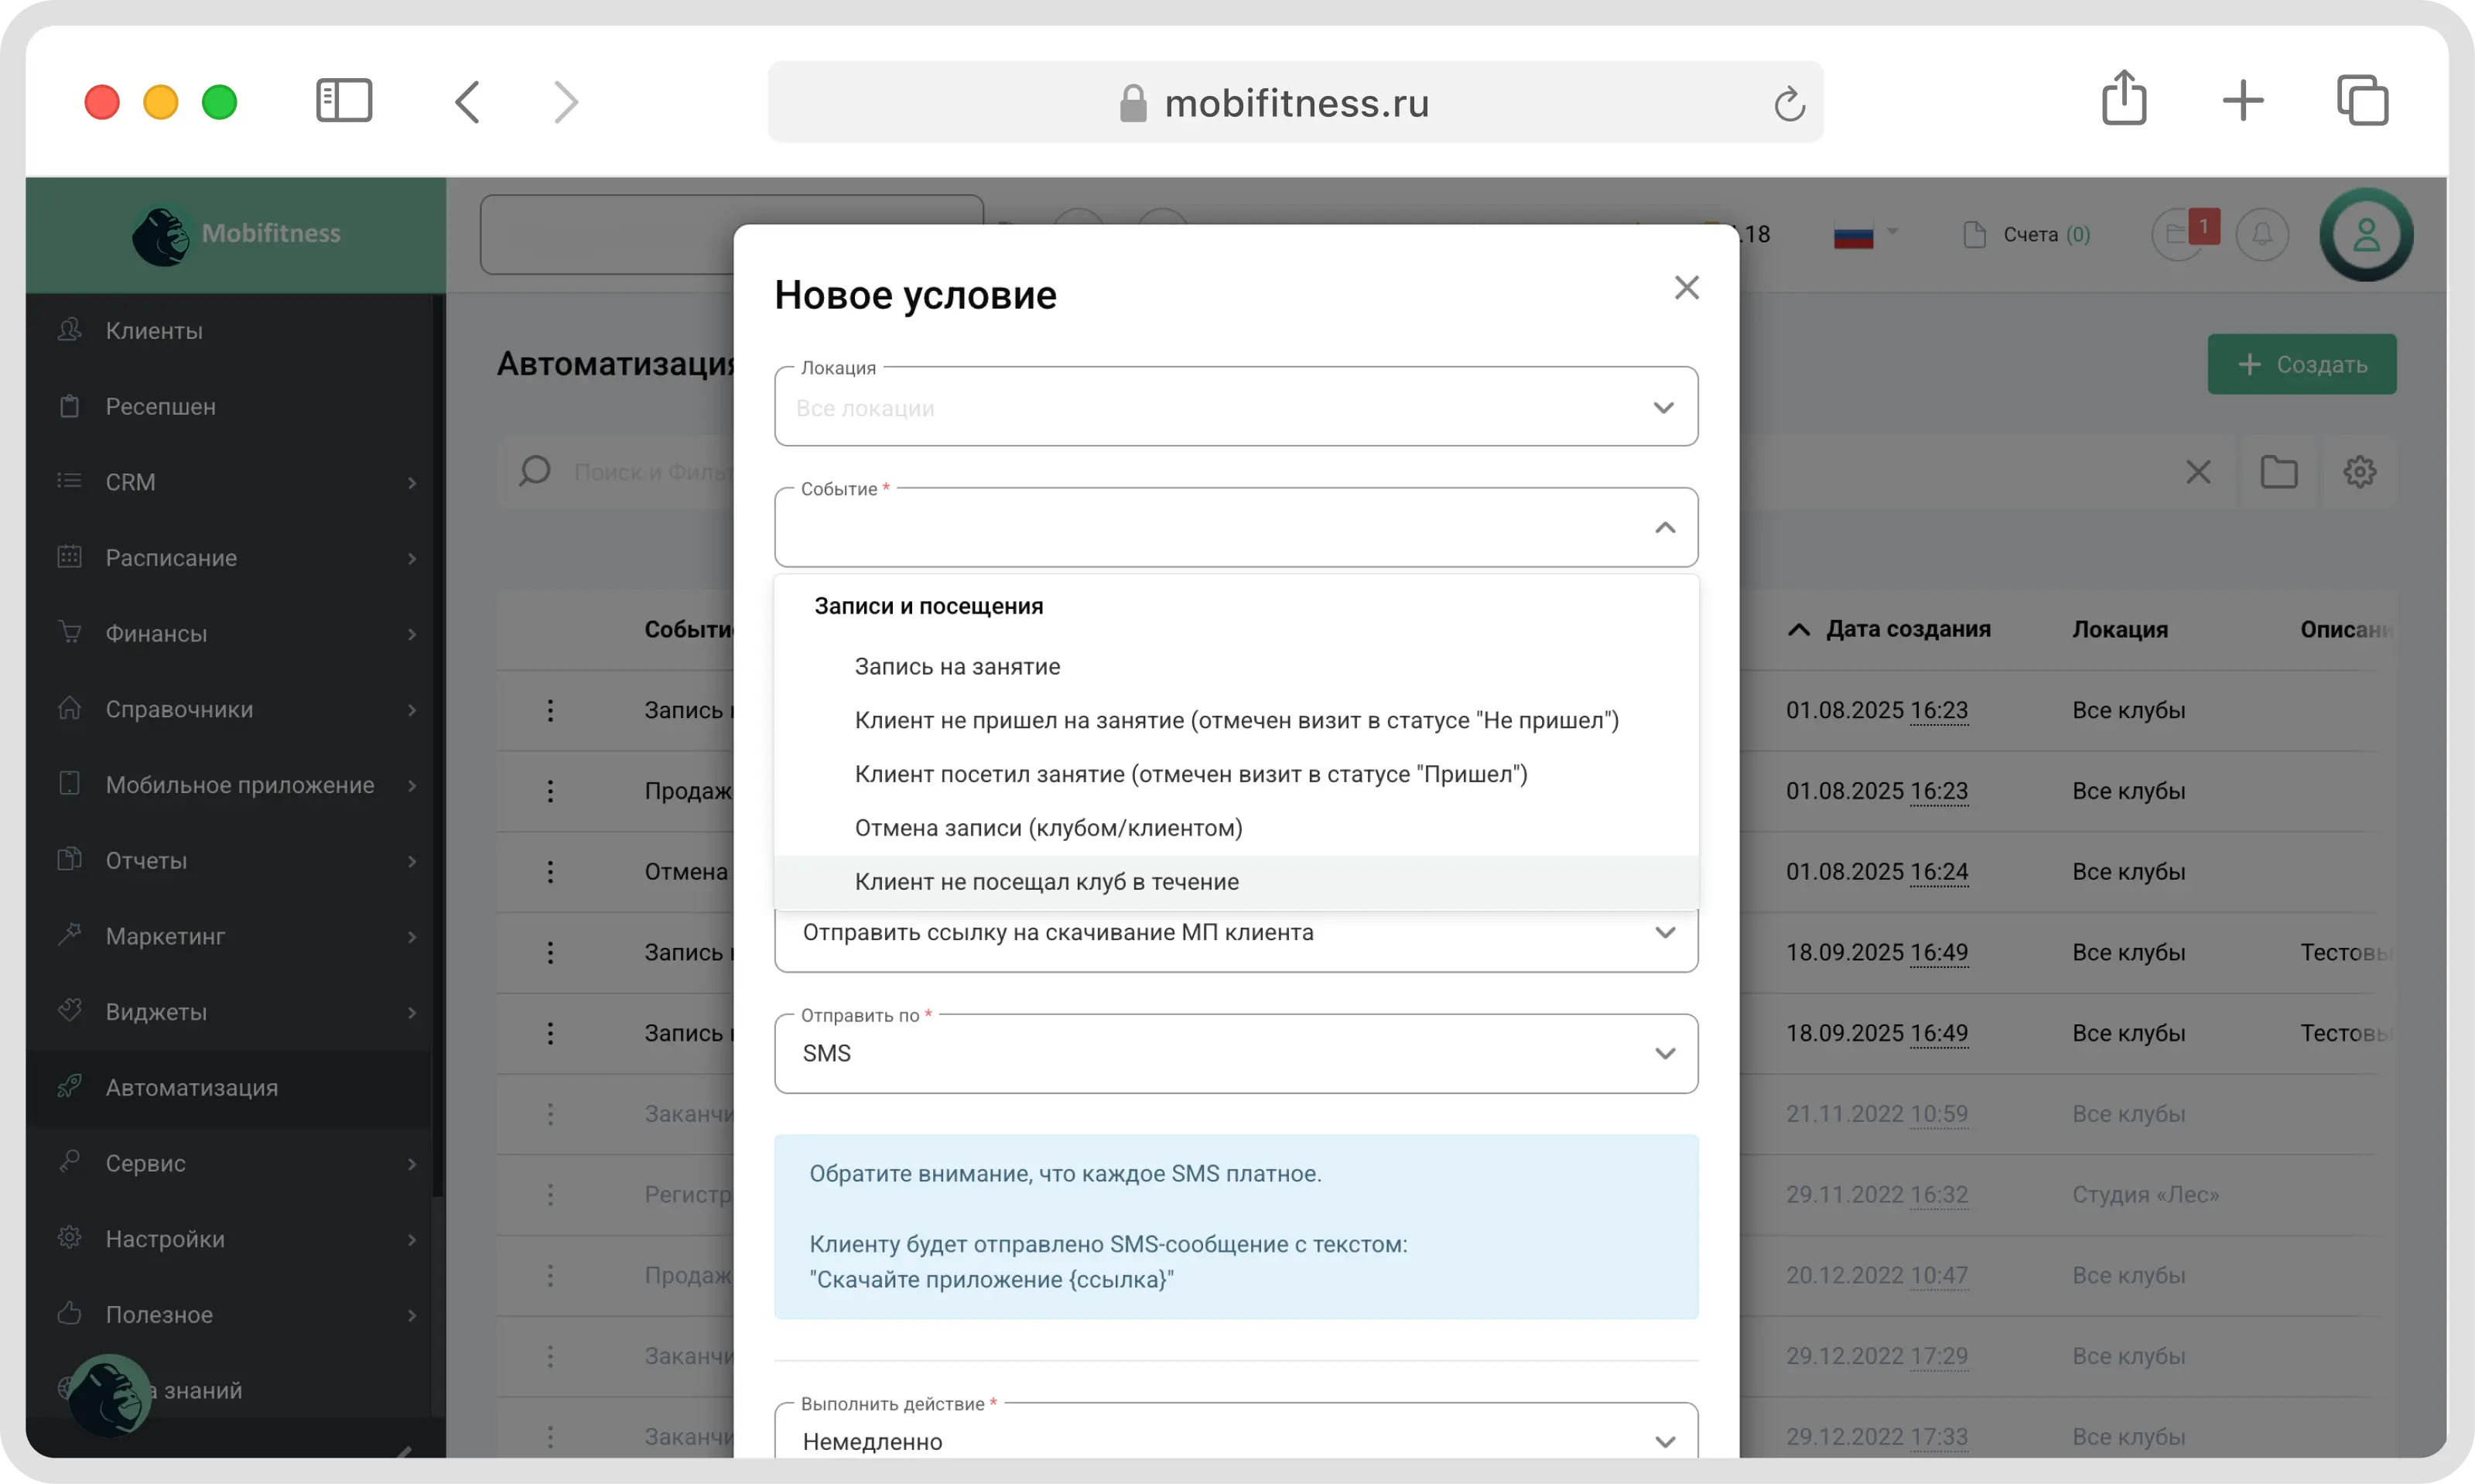The image size is (2475, 1484).
Task: Collapse the Событие dropdown
Action: click(x=1664, y=528)
